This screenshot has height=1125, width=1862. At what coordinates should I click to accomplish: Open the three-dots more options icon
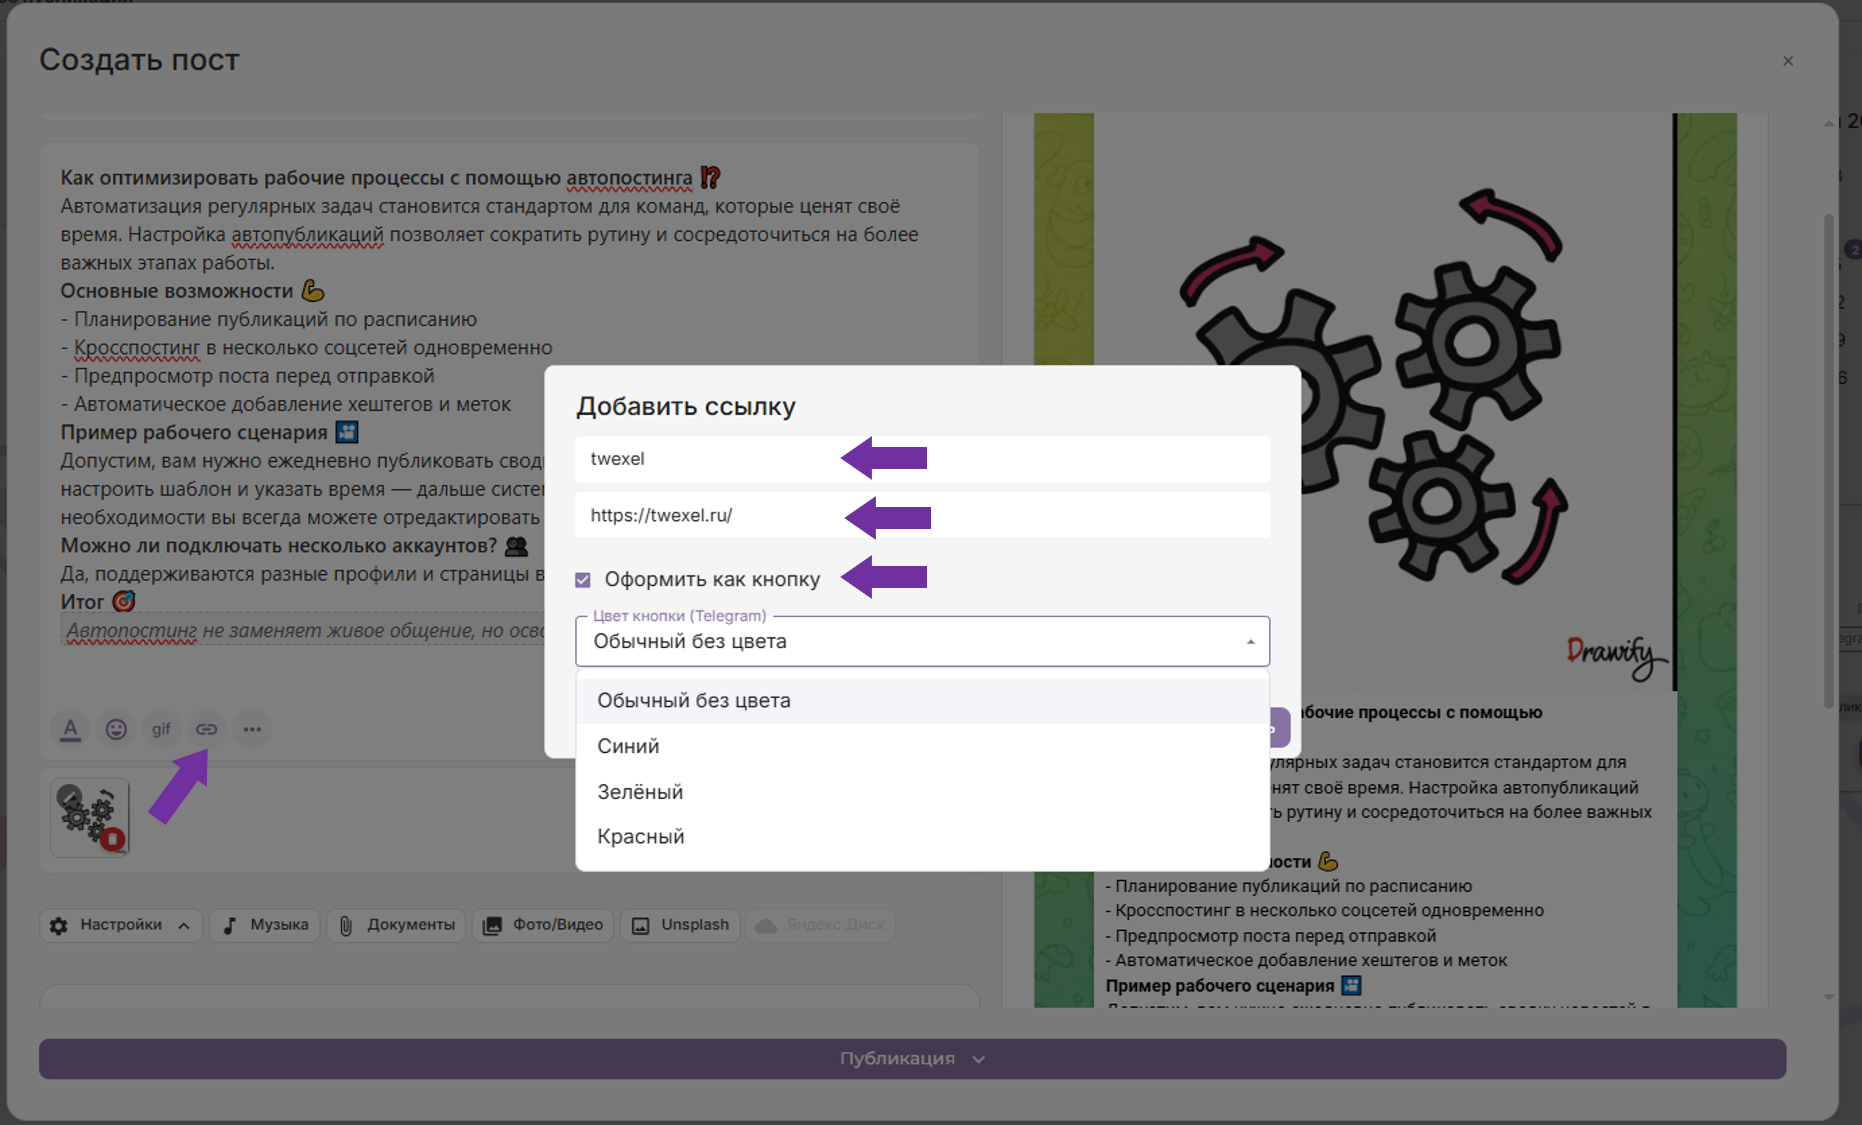pos(252,729)
